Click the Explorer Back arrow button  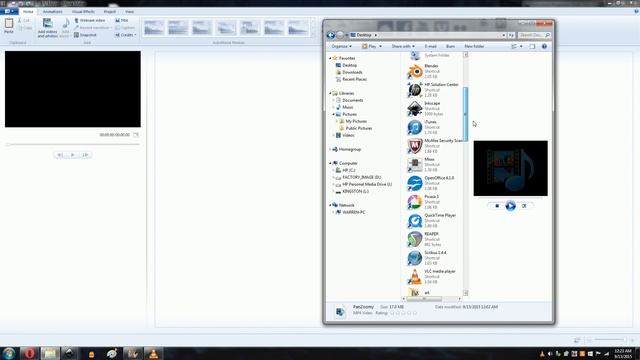click(331, 35)
